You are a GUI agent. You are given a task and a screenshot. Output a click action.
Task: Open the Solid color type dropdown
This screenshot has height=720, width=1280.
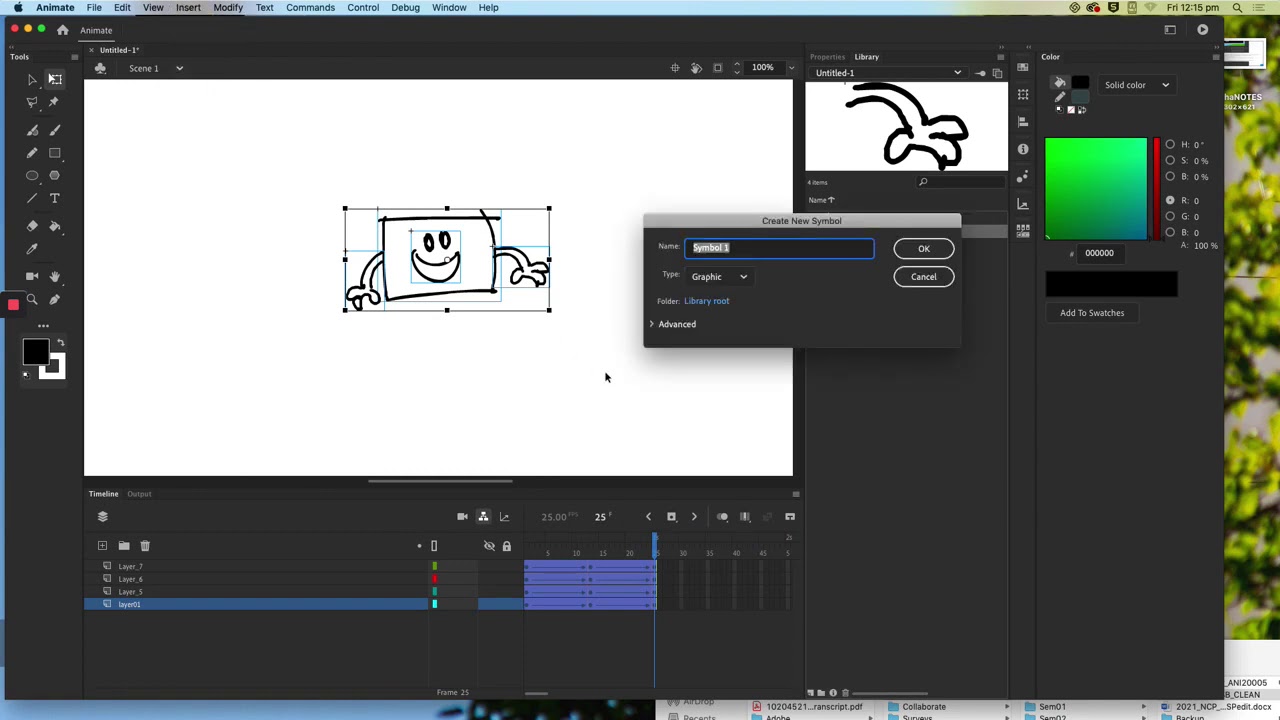(x=1137, y=85)
